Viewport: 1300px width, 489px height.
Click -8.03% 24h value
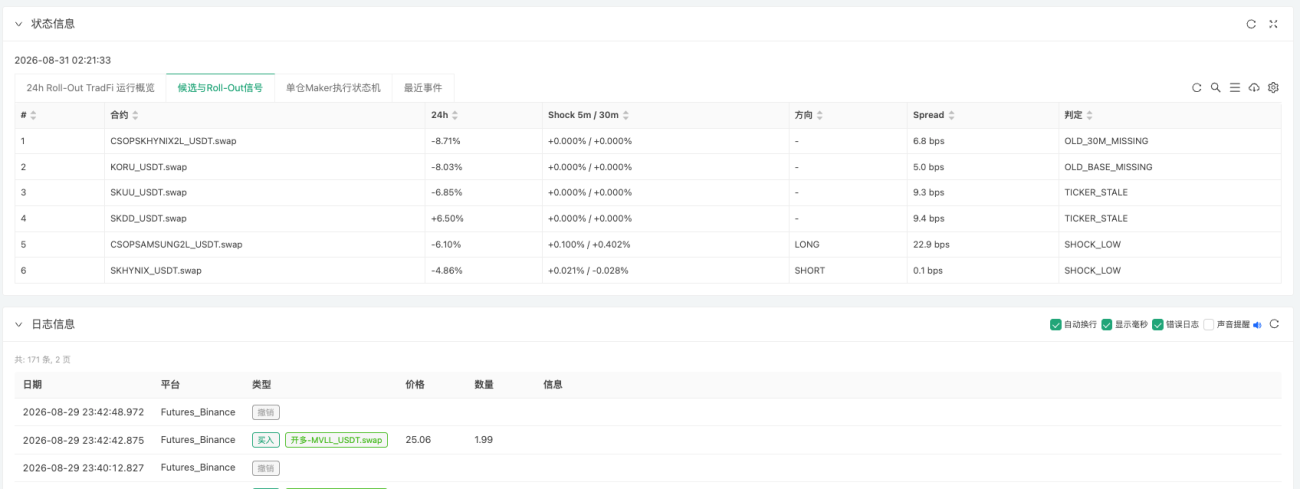click(x=445, y=167)
